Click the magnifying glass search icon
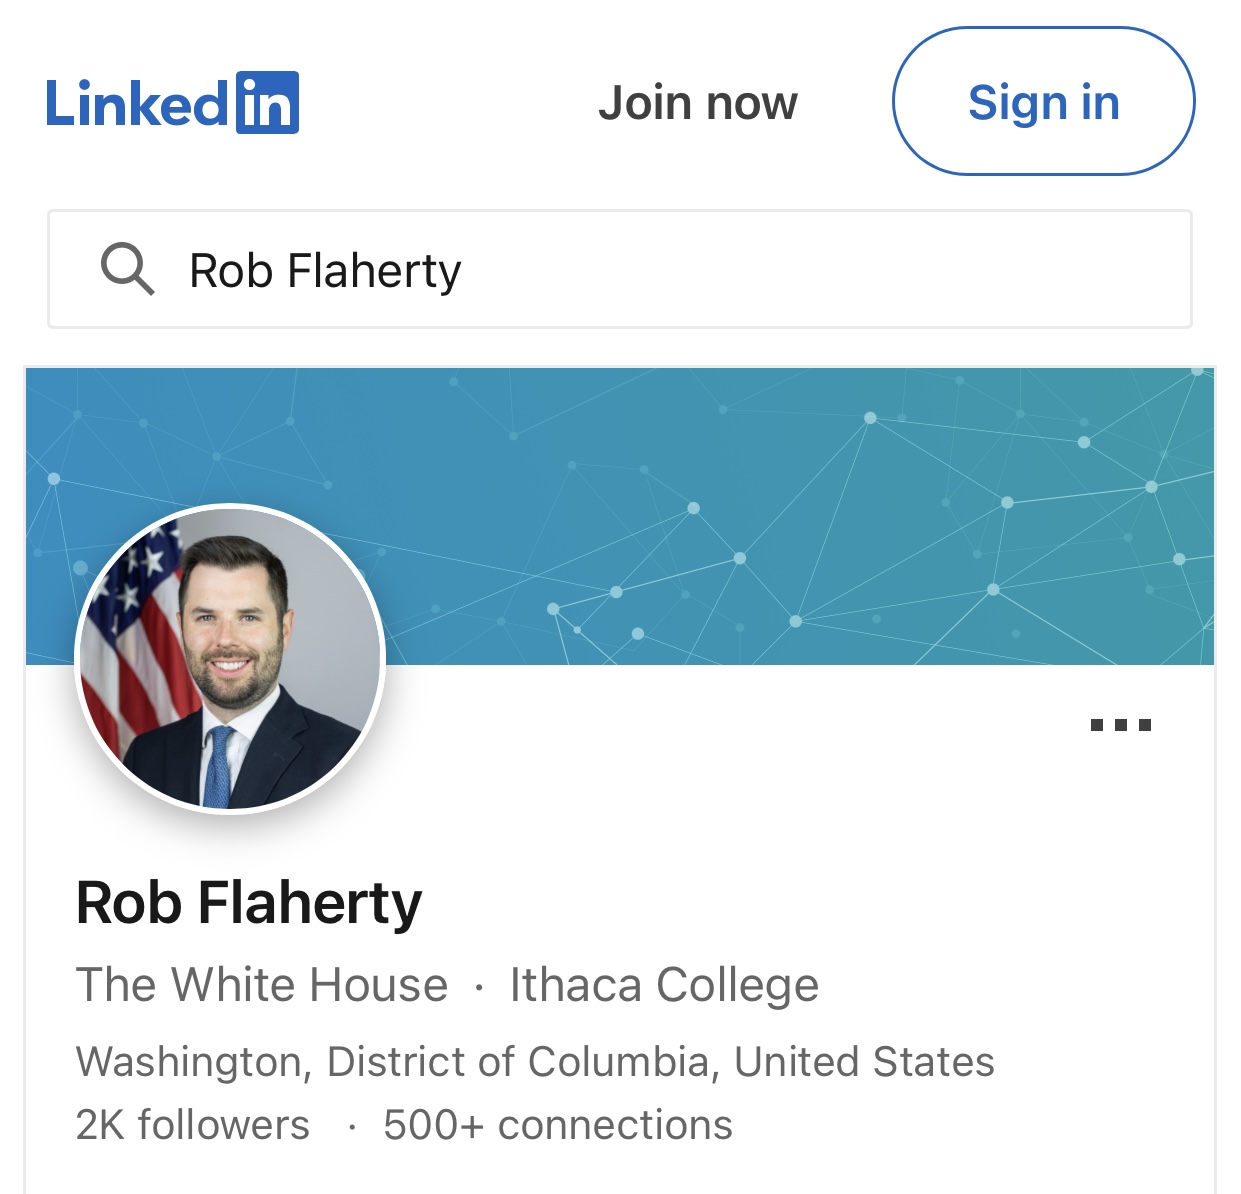This screenshot has width=1241, height=1194. coord(127,270)
